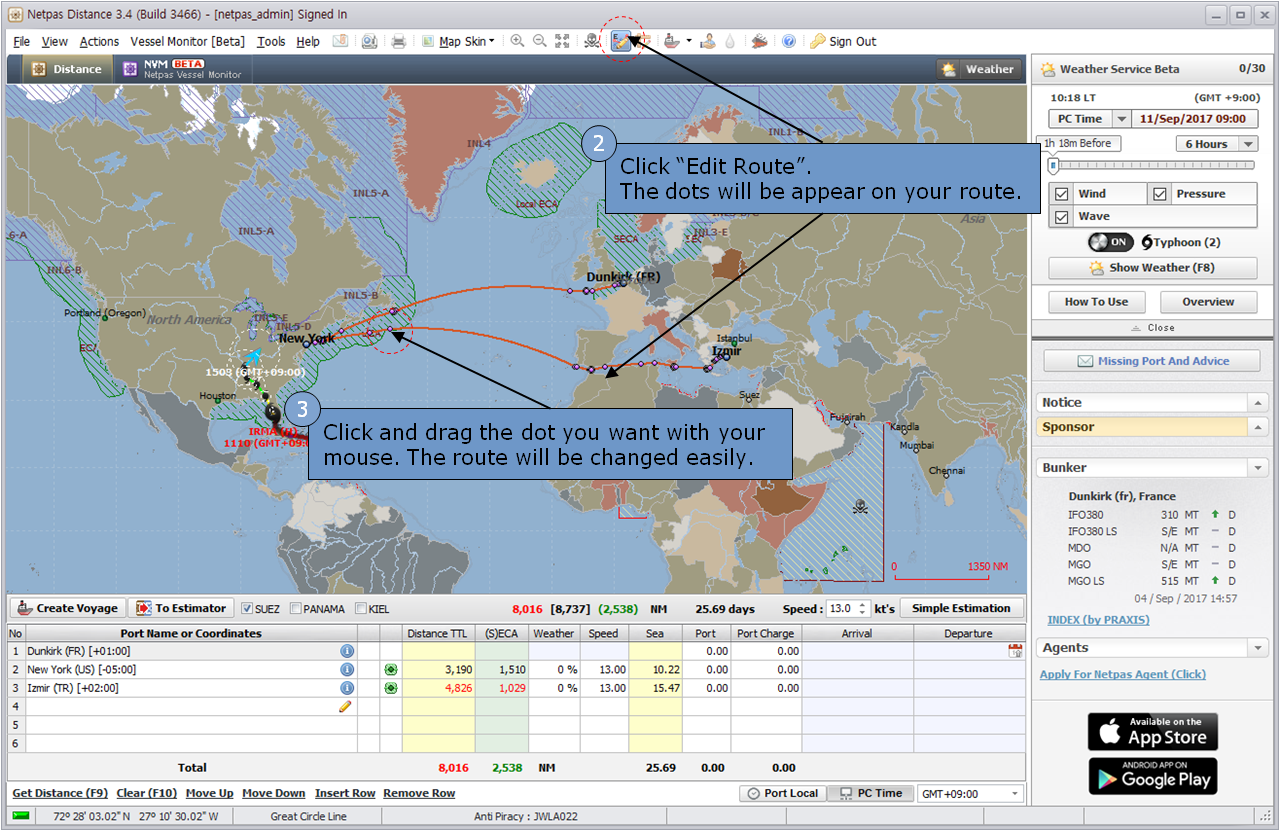This screenshot has height=831, width=1280.
Task: Collapse the Sponsor section
Action: click(1258, 427)
